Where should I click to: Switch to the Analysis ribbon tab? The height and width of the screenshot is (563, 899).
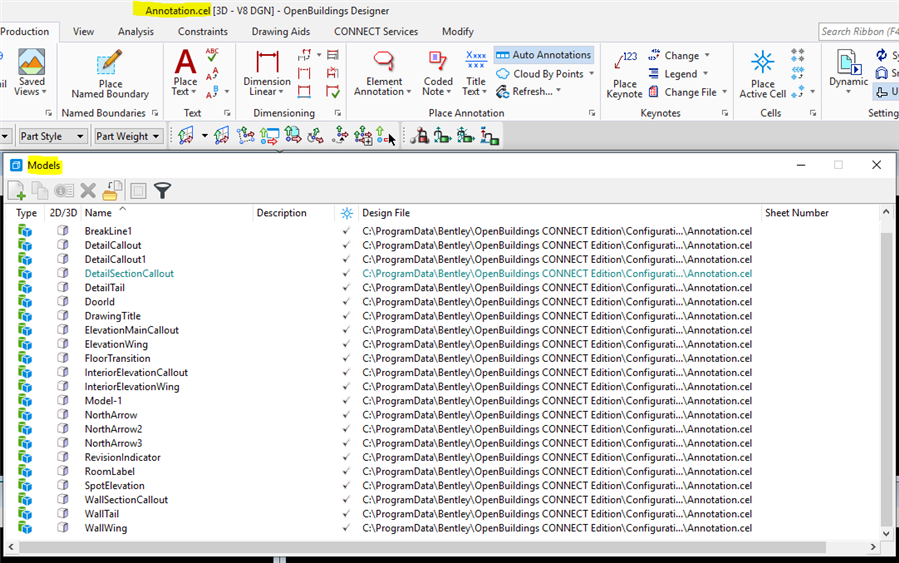click(136, 32)
